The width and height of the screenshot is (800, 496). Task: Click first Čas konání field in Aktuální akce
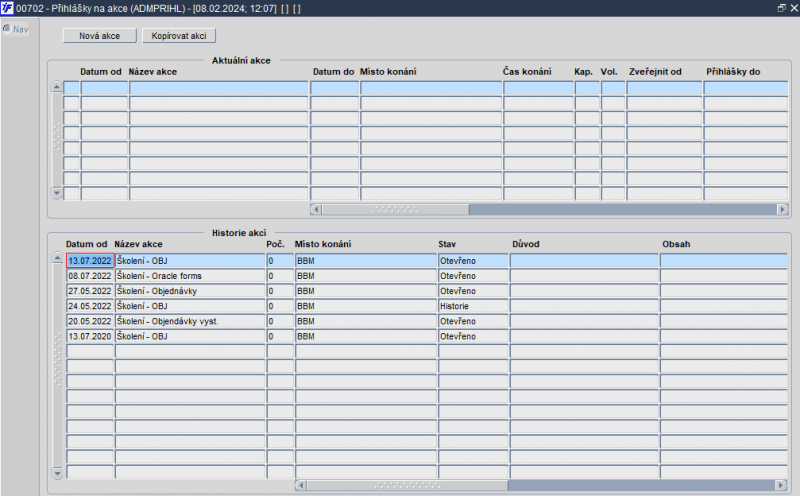pos(538,88)
